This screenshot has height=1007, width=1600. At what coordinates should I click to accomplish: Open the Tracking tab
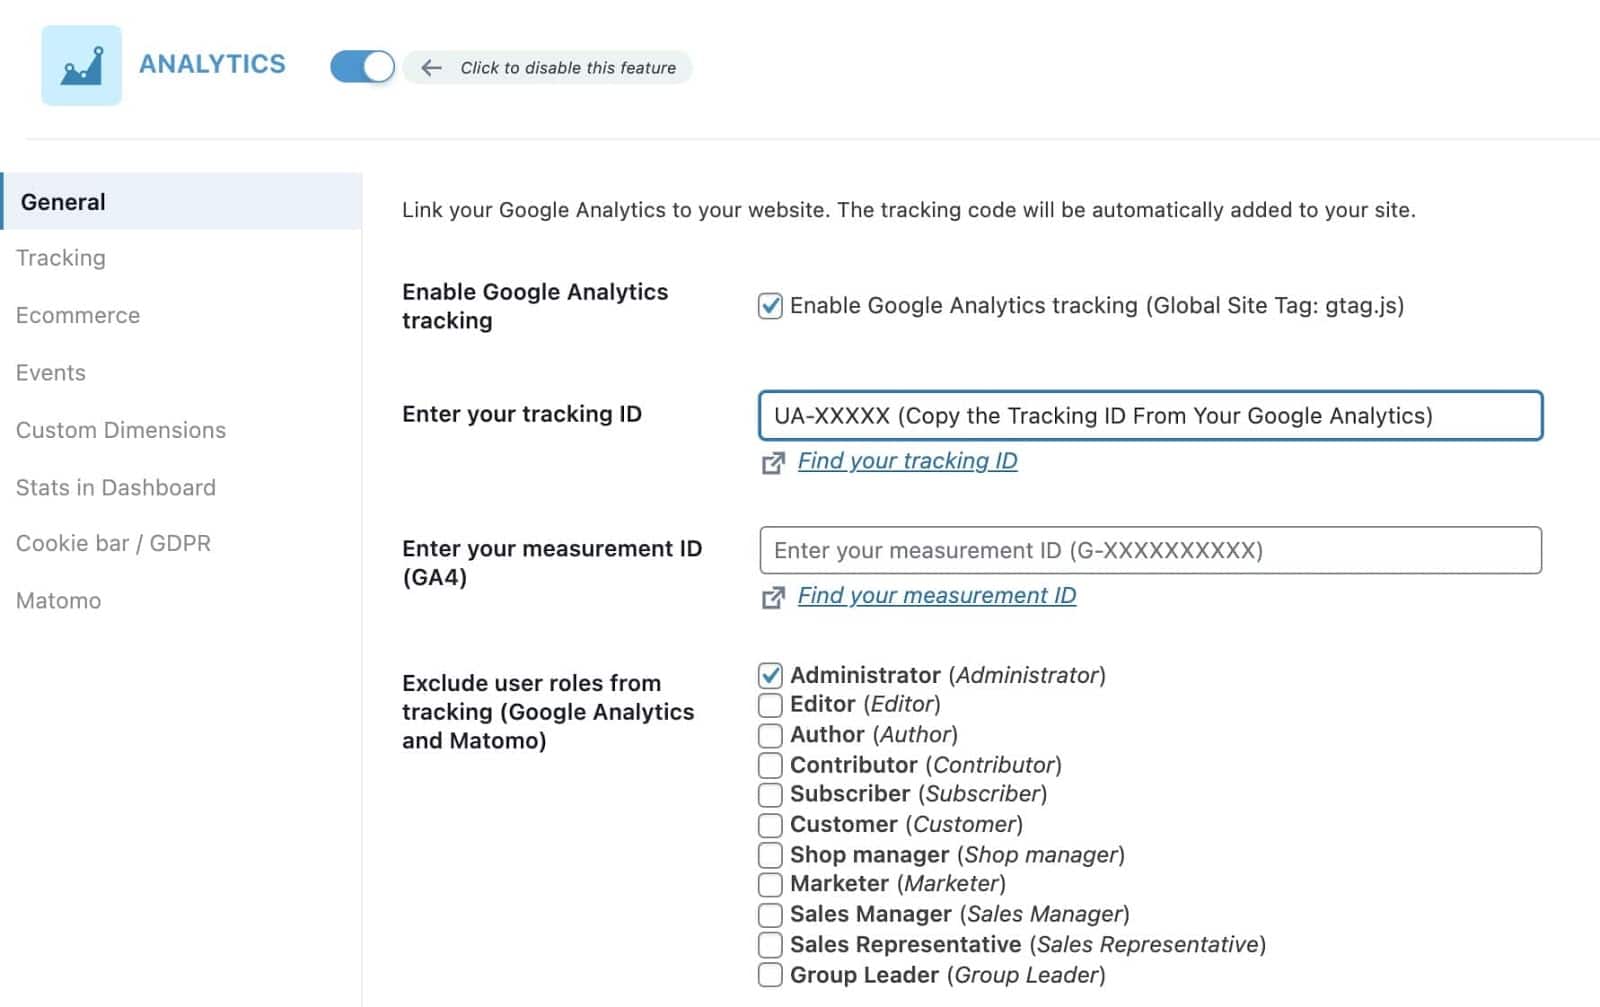pyautogui.click(x=61, y=258)
